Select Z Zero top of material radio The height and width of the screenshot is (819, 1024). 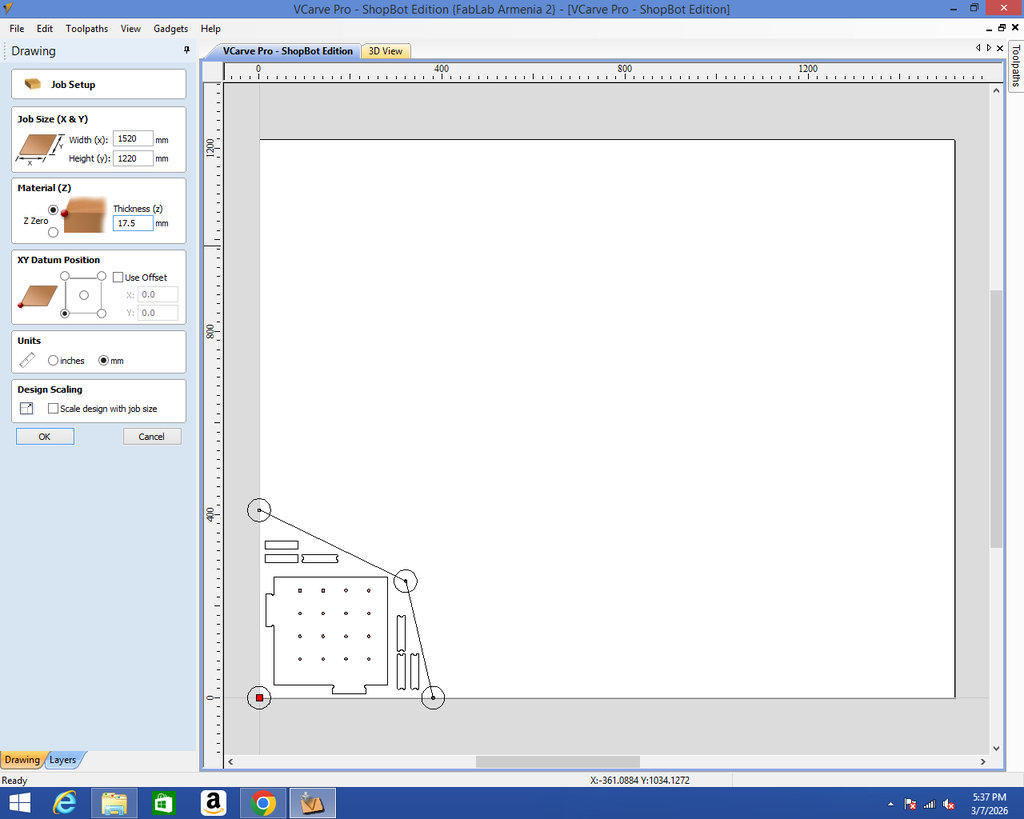click(53, 210)
